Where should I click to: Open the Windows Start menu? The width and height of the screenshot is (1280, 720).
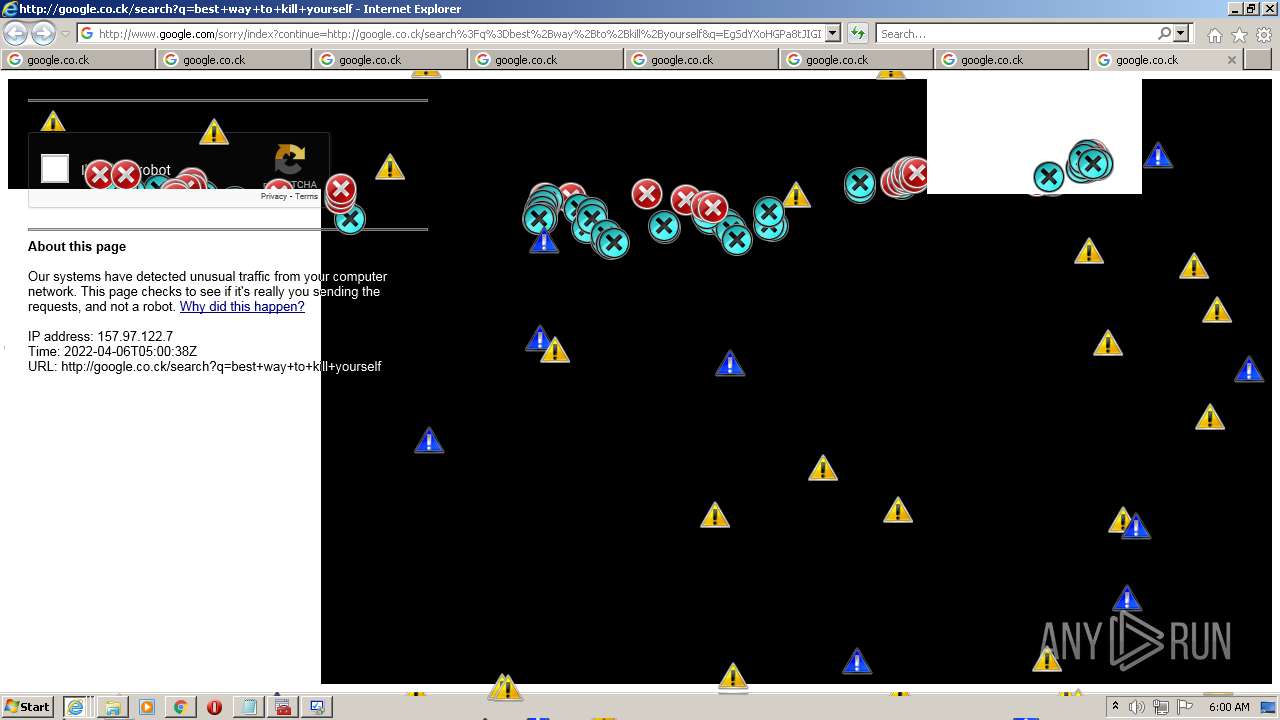(x=27, y=707)
